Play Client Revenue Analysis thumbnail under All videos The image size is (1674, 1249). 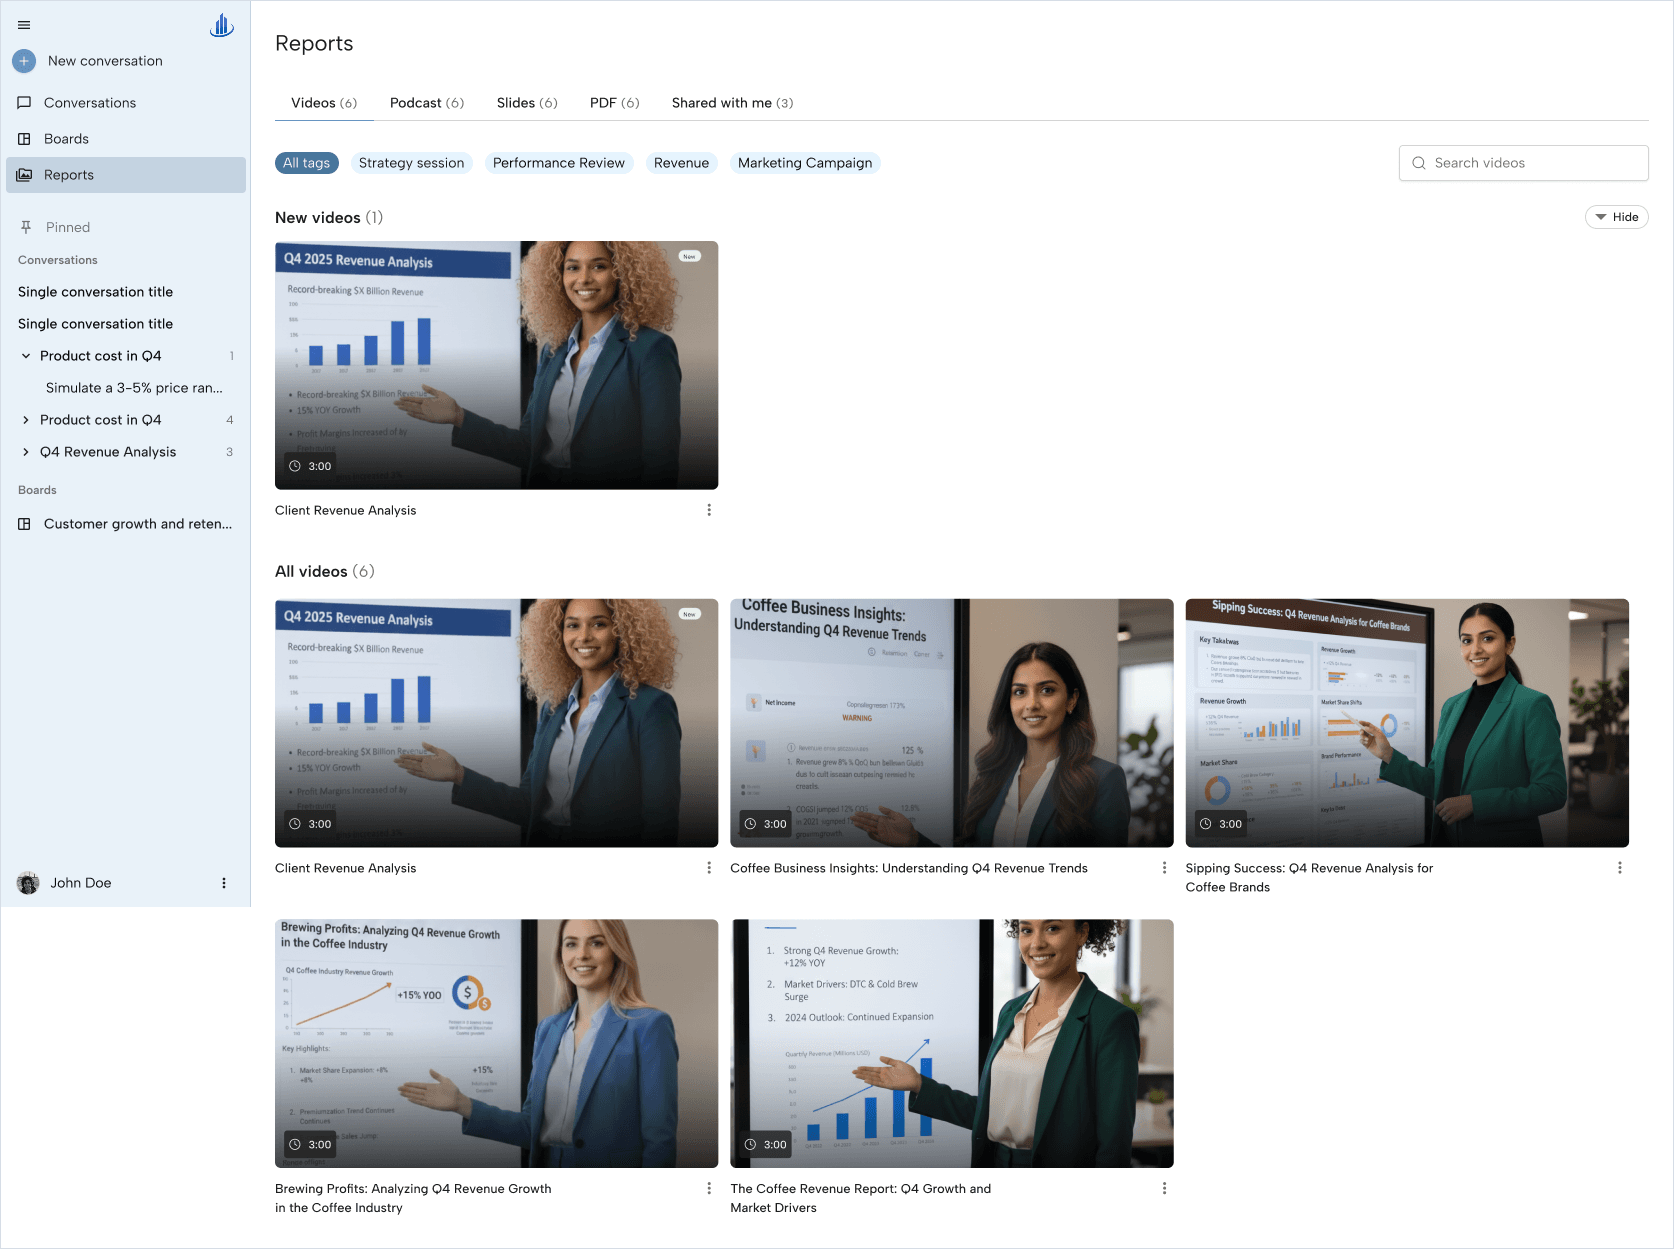496,723
